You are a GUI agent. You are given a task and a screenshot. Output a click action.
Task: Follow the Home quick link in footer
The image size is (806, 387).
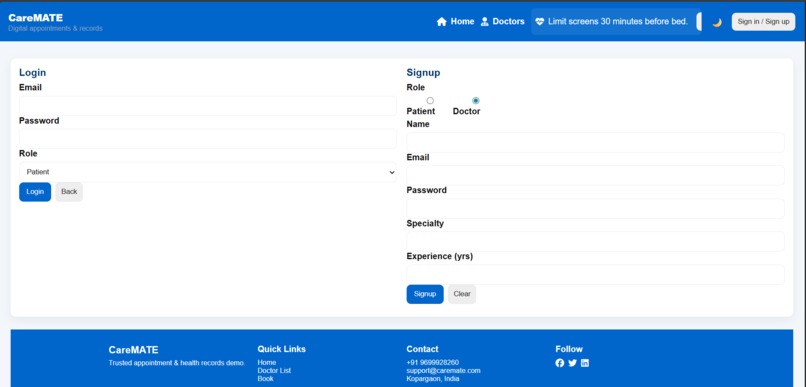[x=267, y=362]
